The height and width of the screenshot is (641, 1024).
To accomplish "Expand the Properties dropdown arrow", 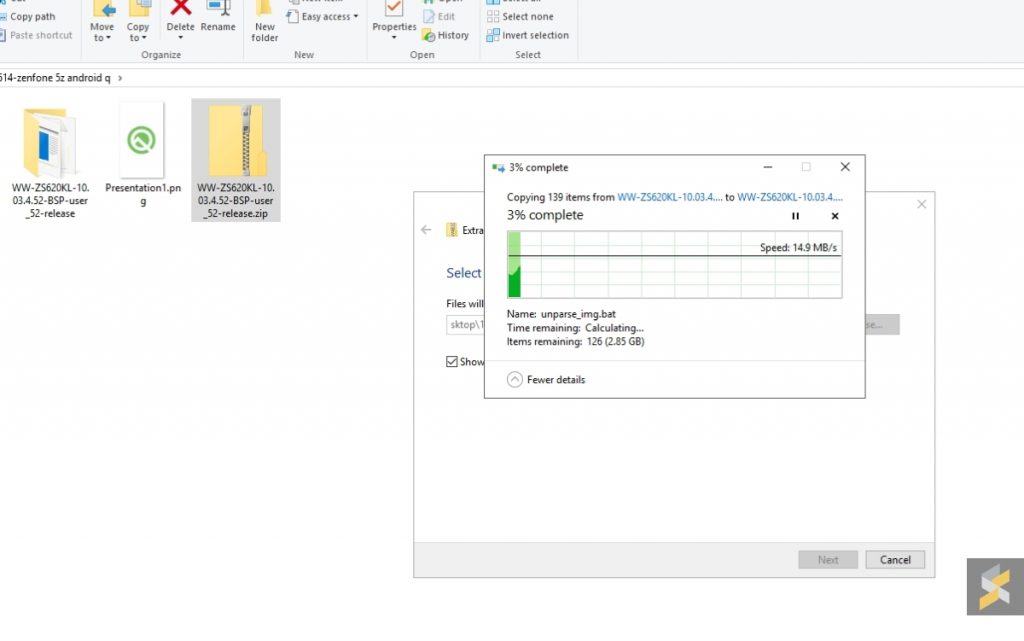I will (x=394, y=38).
